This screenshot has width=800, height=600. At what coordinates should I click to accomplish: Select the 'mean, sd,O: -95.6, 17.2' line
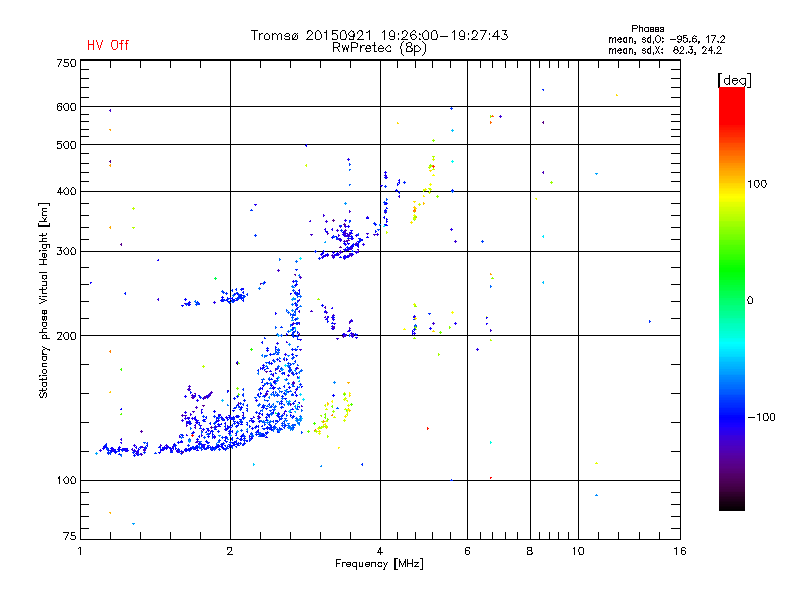[666, 39]
